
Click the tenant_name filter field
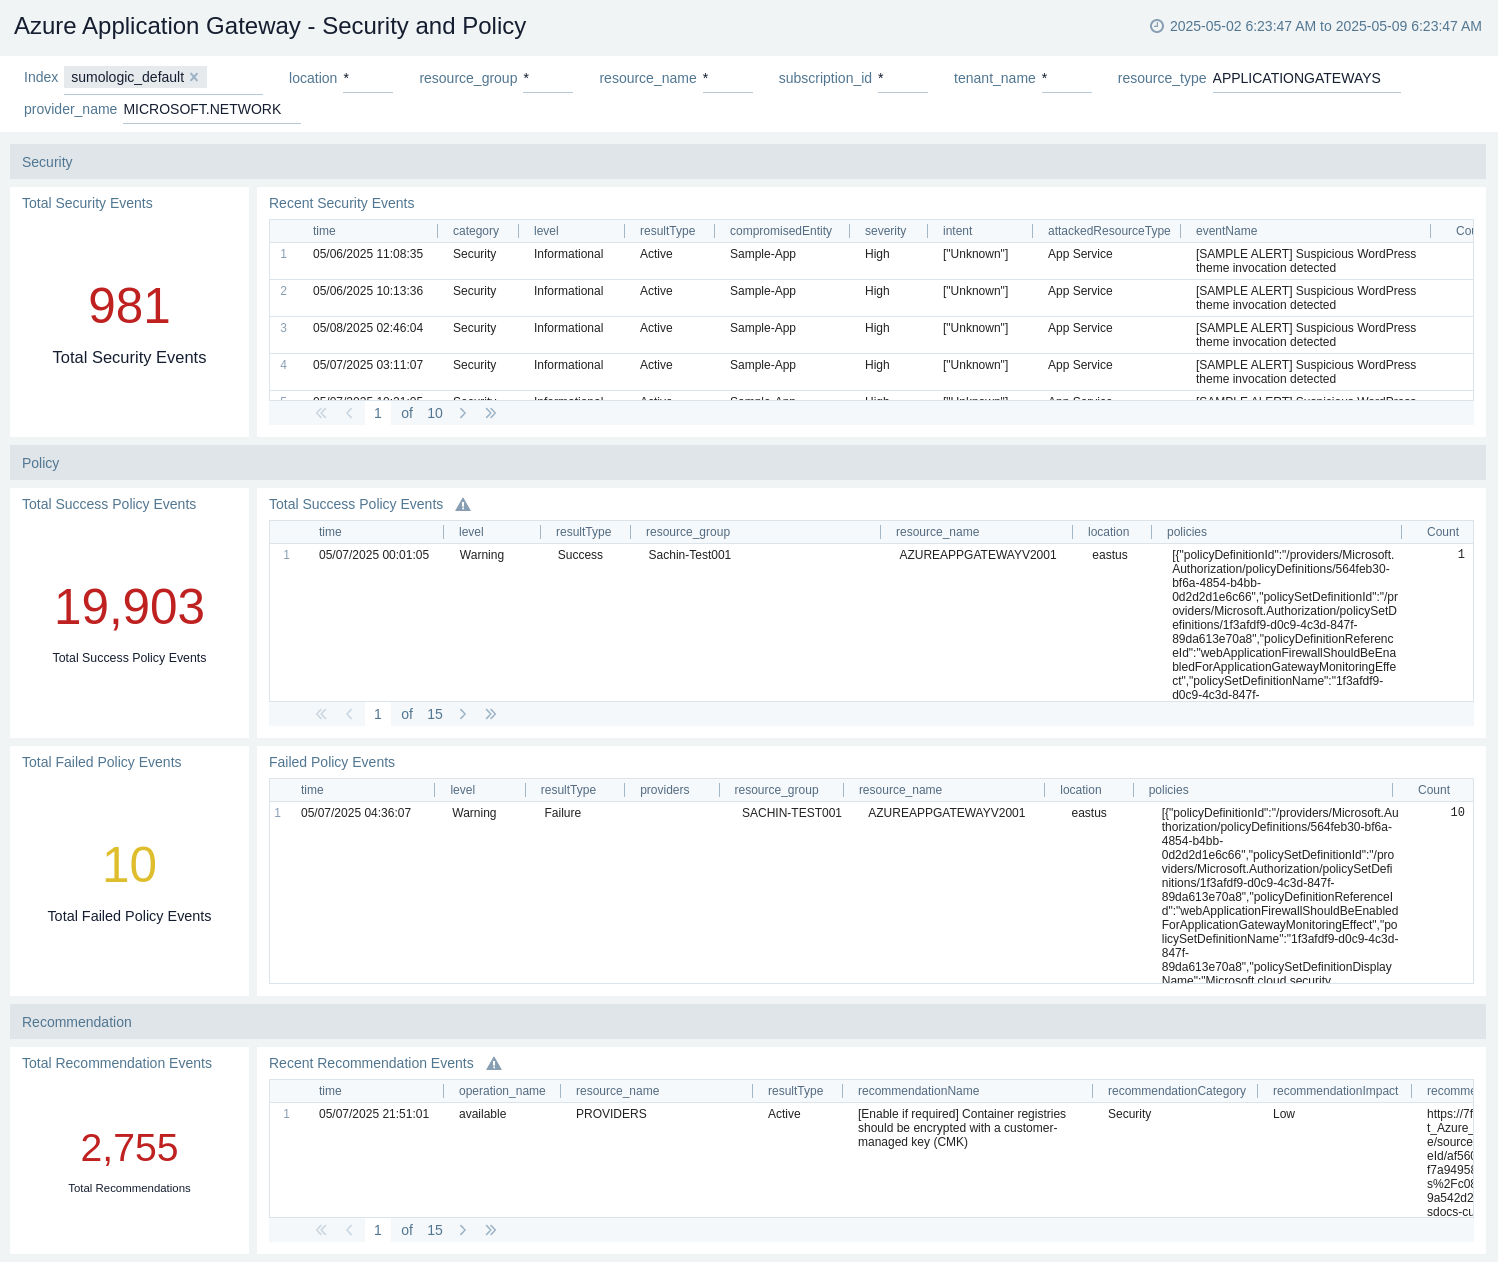tap(1066, 78)
